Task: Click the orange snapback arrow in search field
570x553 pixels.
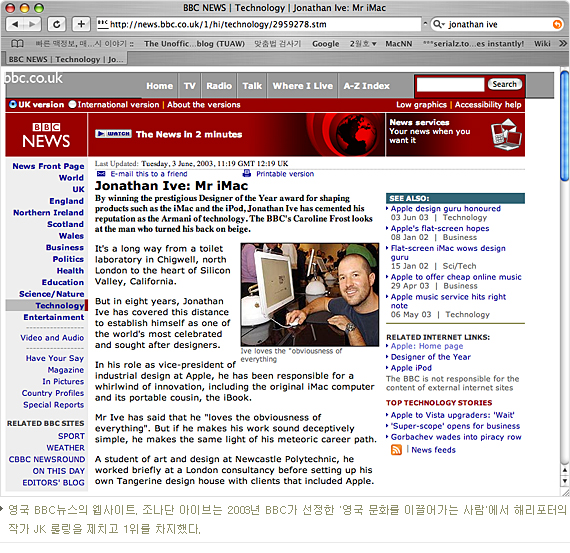Action: tap(557, 24)
